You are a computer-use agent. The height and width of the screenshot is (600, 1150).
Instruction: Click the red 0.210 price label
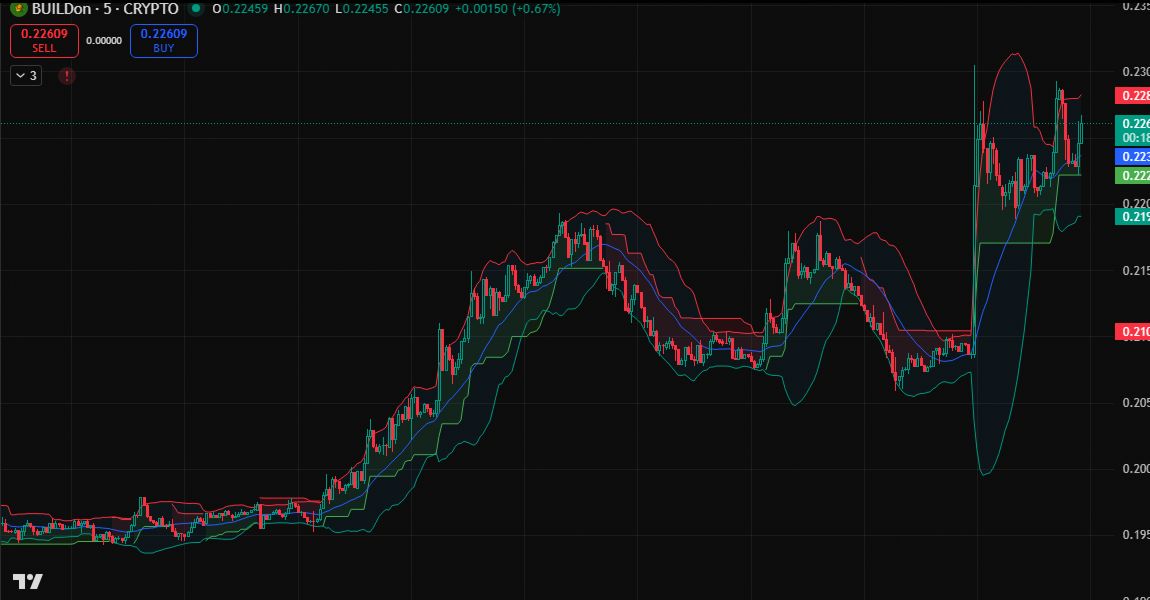coord(1132,332)
